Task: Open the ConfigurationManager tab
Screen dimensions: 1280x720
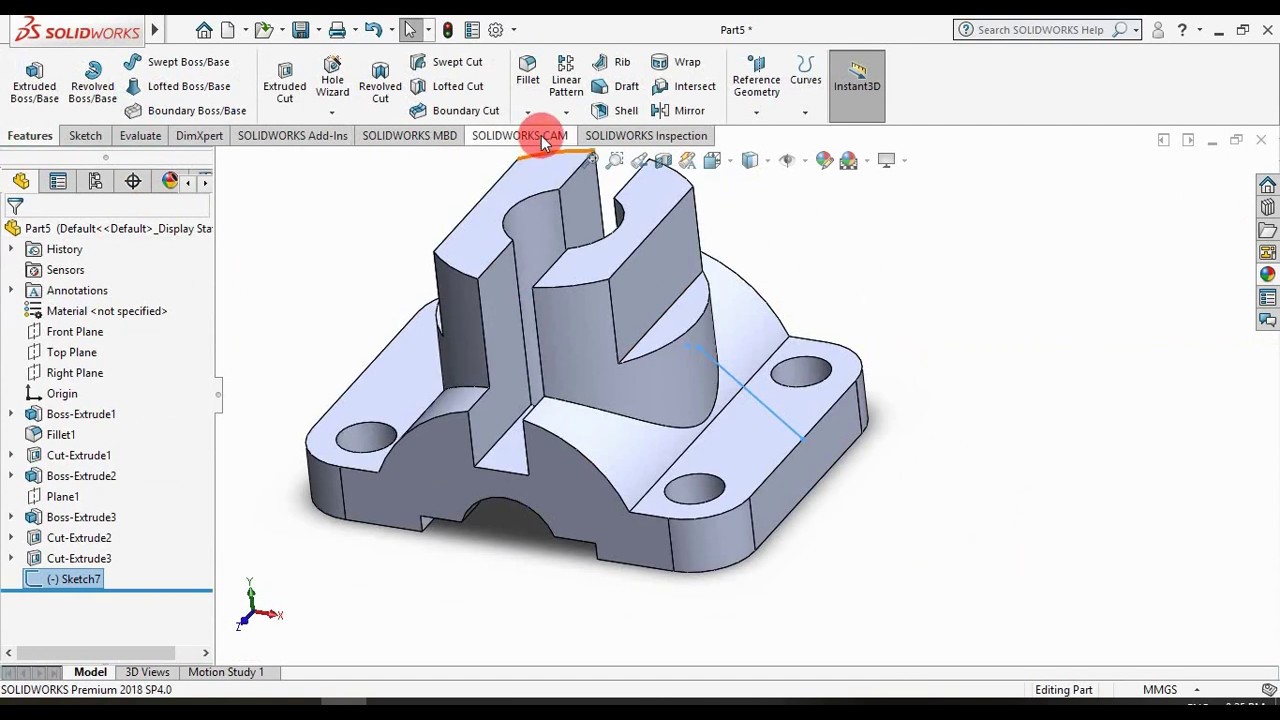Action: point(95,181)
